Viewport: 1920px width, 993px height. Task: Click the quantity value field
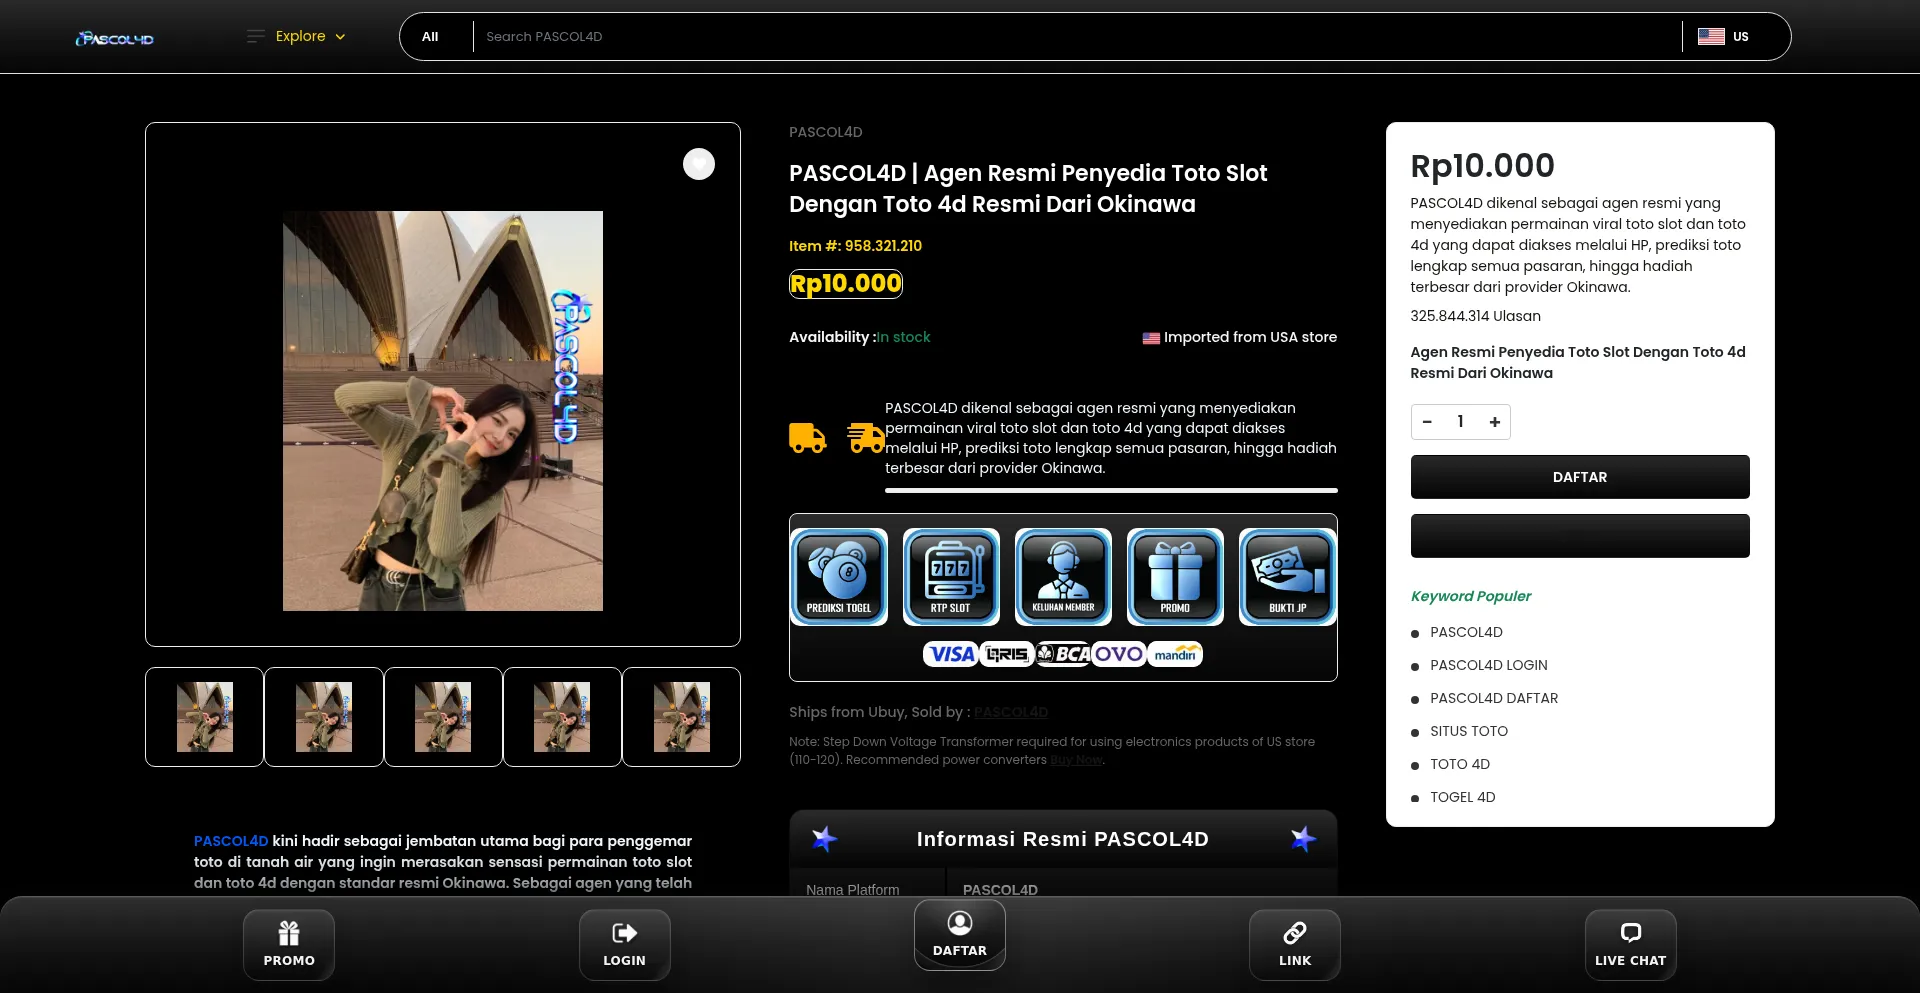point(1461,422)
